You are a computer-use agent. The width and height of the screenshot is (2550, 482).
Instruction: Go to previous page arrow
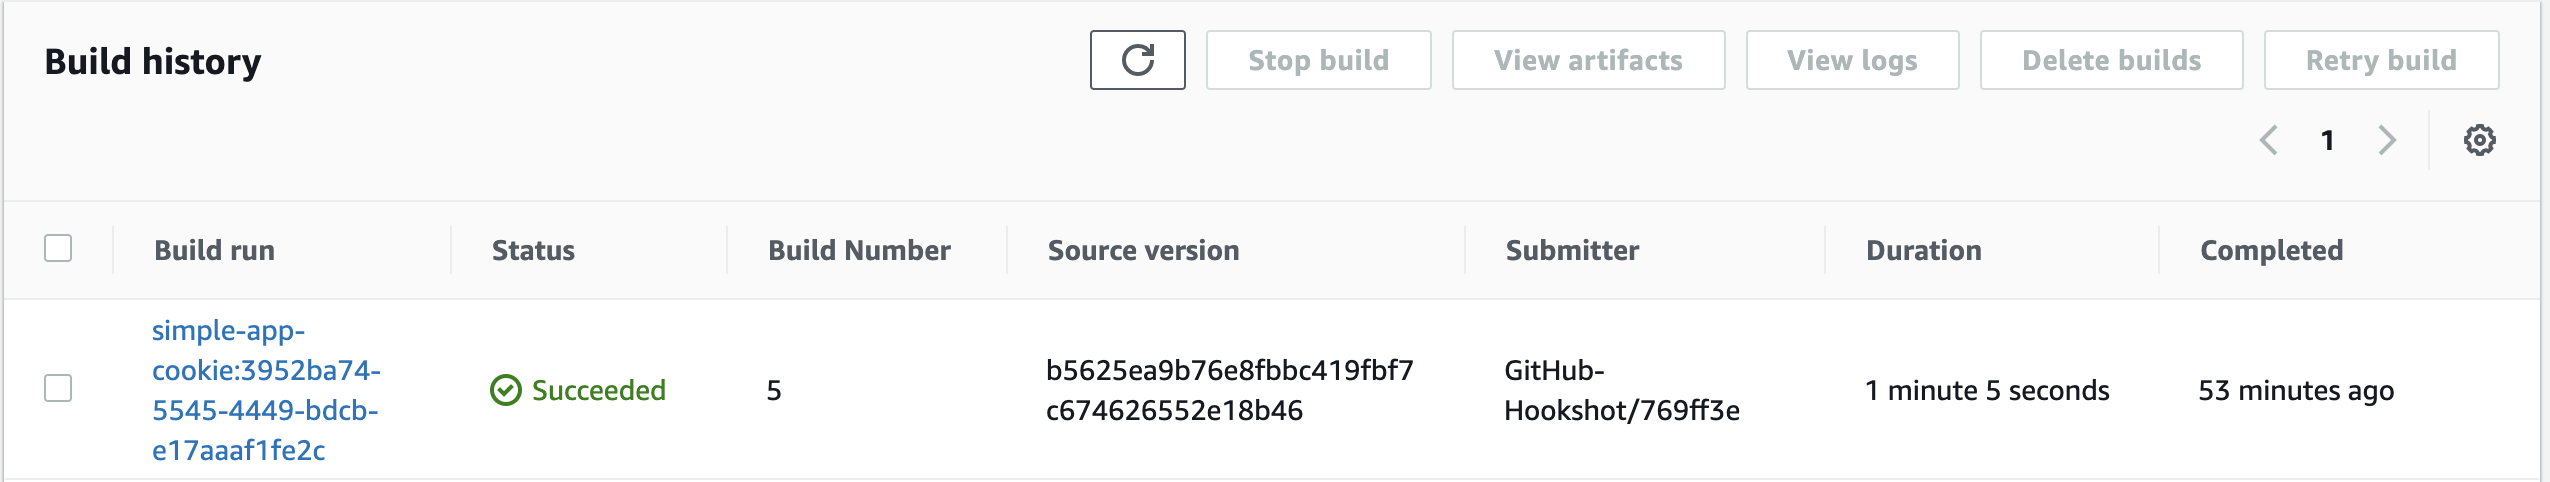[2269, 140]
